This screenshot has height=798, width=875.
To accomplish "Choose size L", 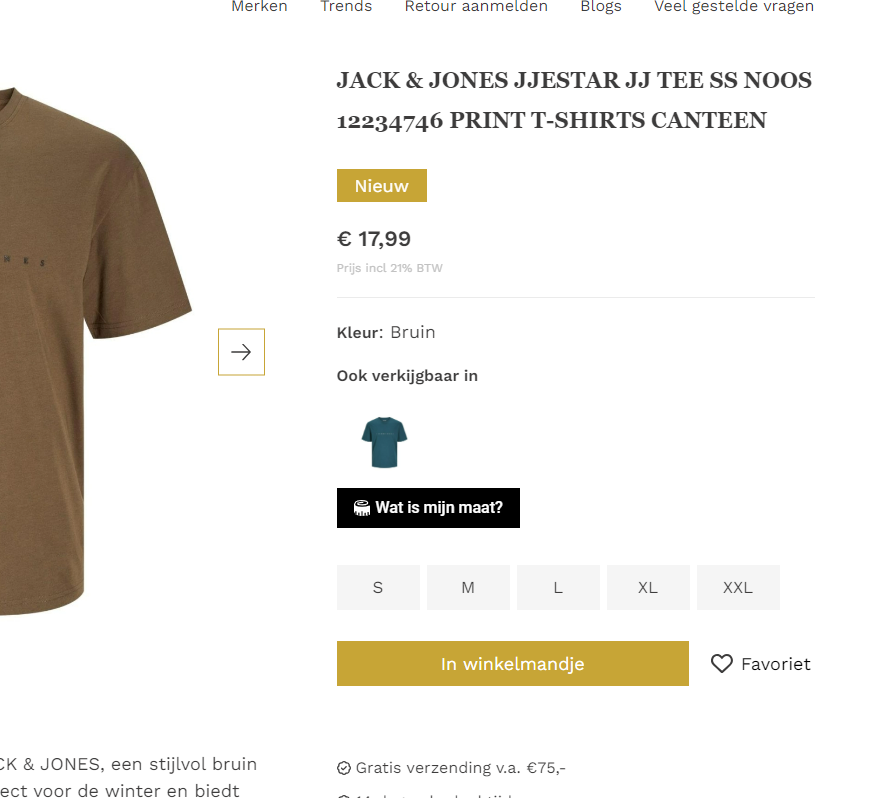I will coord(558,588).
